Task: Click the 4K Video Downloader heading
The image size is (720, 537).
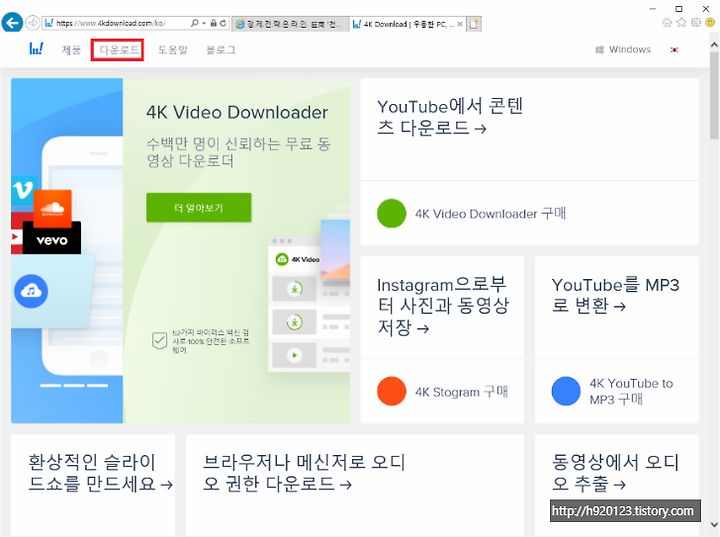Action: tap(237, 112)
